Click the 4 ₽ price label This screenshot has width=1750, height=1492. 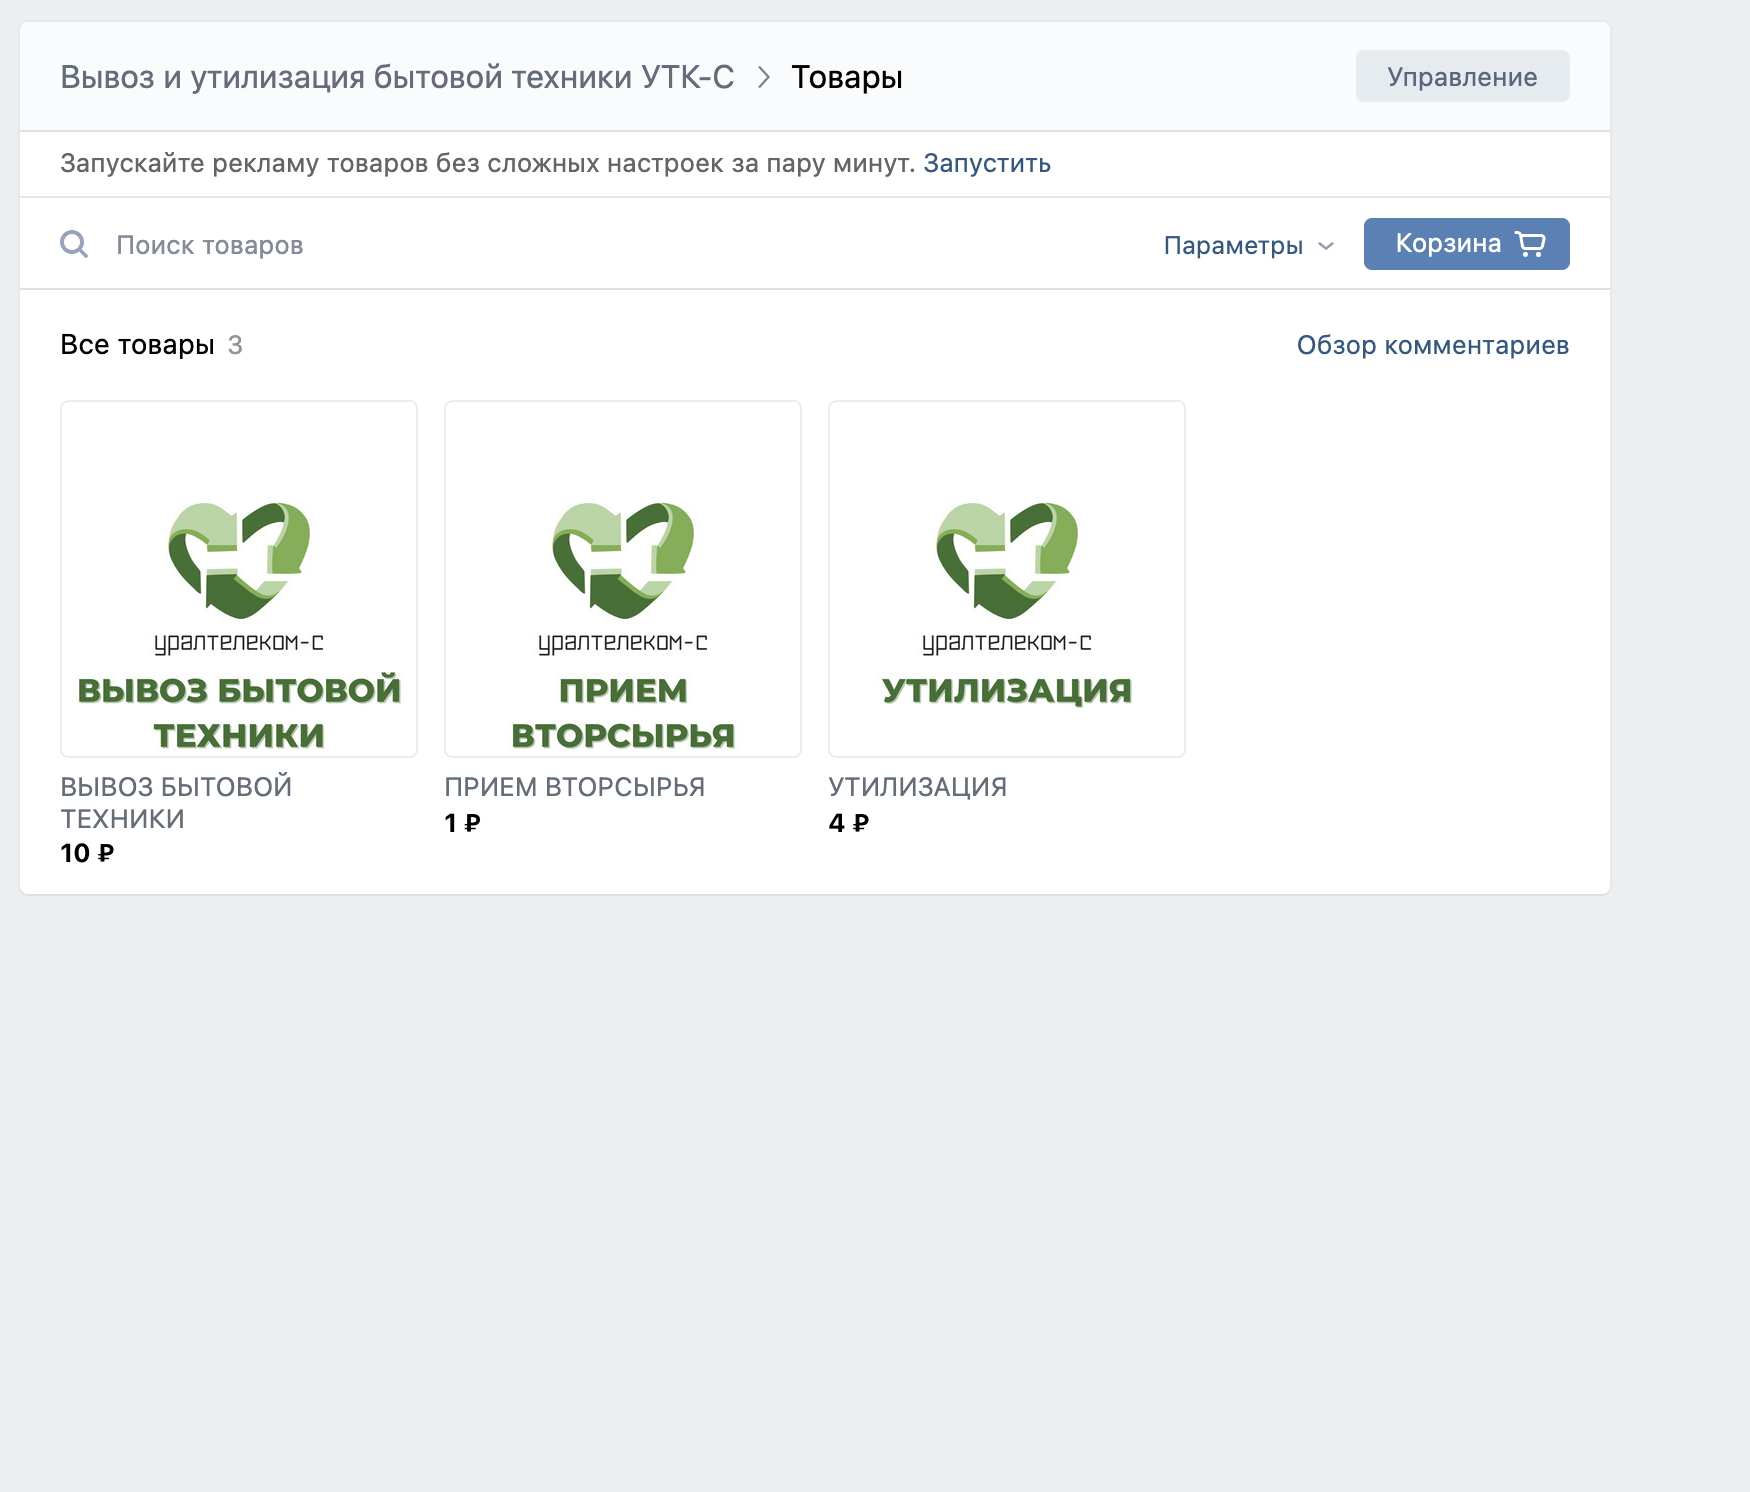click(848, 823)
